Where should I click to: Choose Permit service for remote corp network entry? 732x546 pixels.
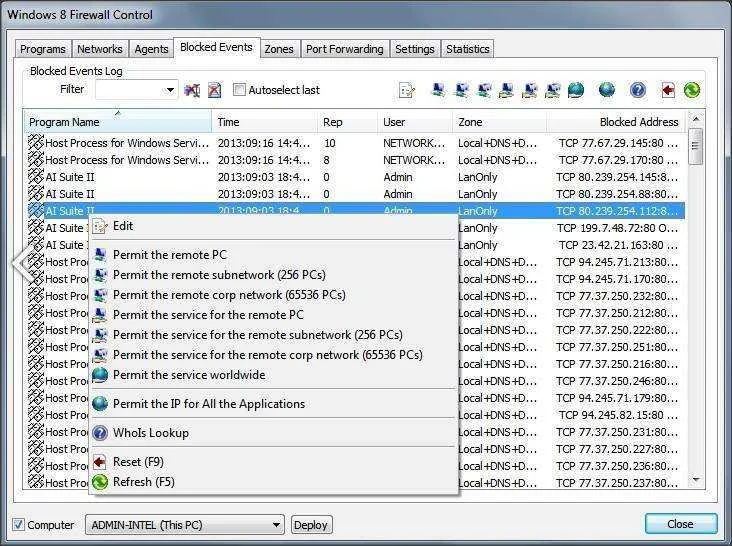[273, 355]
